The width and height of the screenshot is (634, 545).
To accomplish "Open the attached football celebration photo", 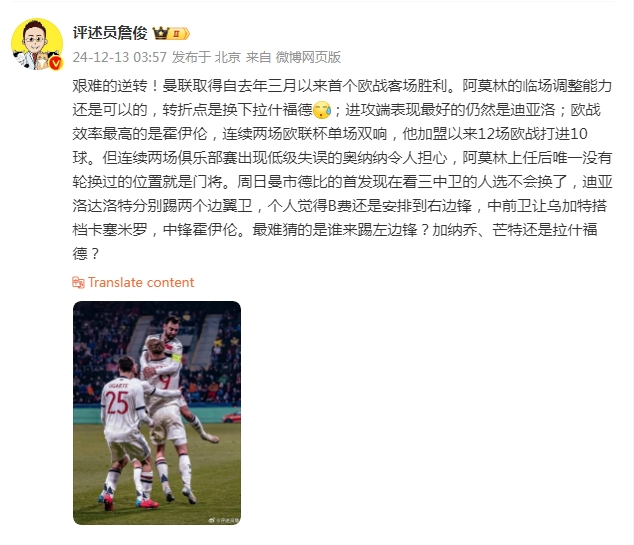I will [x=157, y=413].
